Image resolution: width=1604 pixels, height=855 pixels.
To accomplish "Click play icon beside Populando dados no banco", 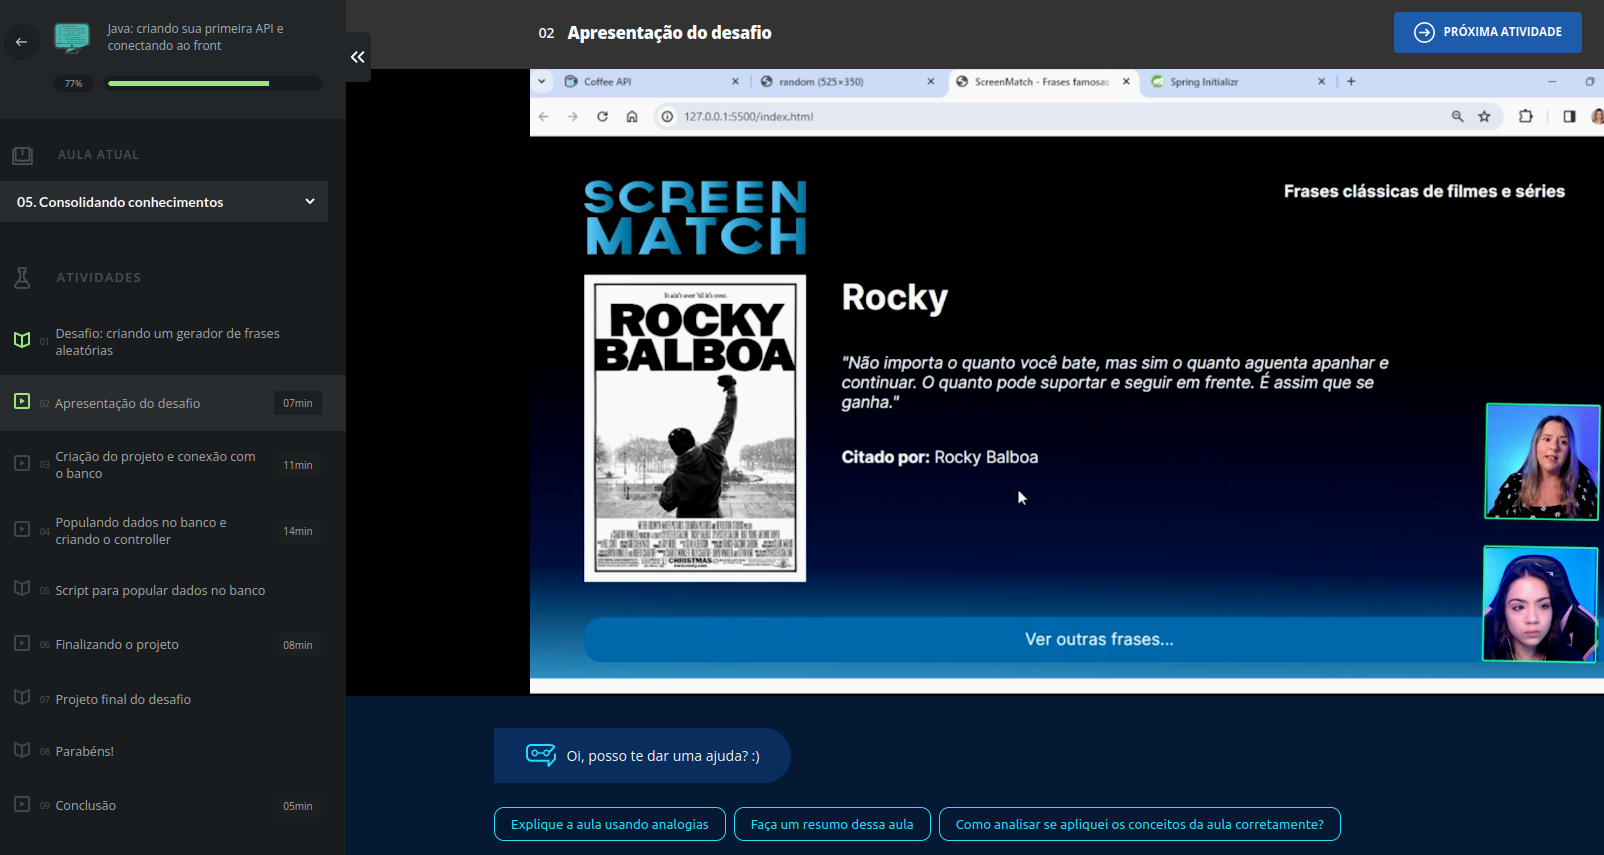I will coord(22,529).
